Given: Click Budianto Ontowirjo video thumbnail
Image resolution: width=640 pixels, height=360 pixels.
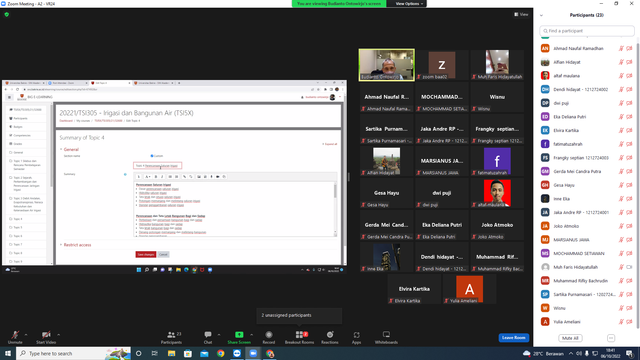Looking at the screenshot, I should point(387,65).
